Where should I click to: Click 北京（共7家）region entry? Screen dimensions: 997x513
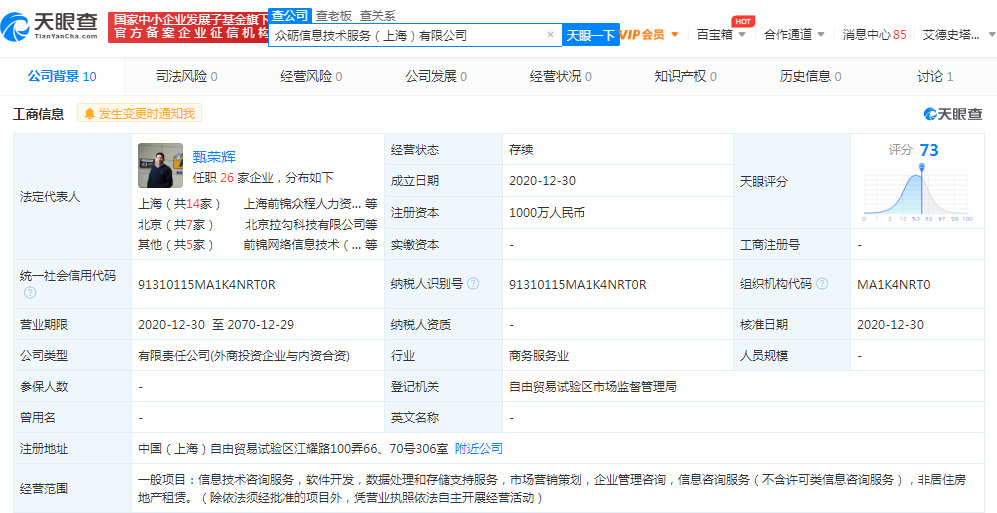tap(176, 224)
